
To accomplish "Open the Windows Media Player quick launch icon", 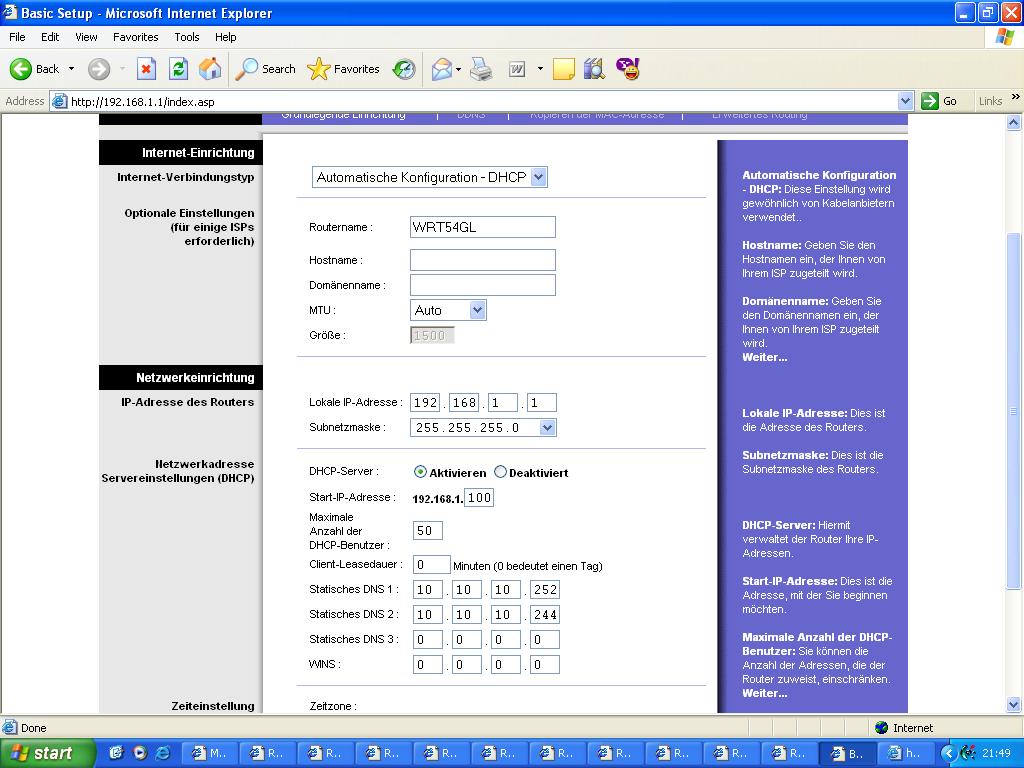I will [140, 753].
